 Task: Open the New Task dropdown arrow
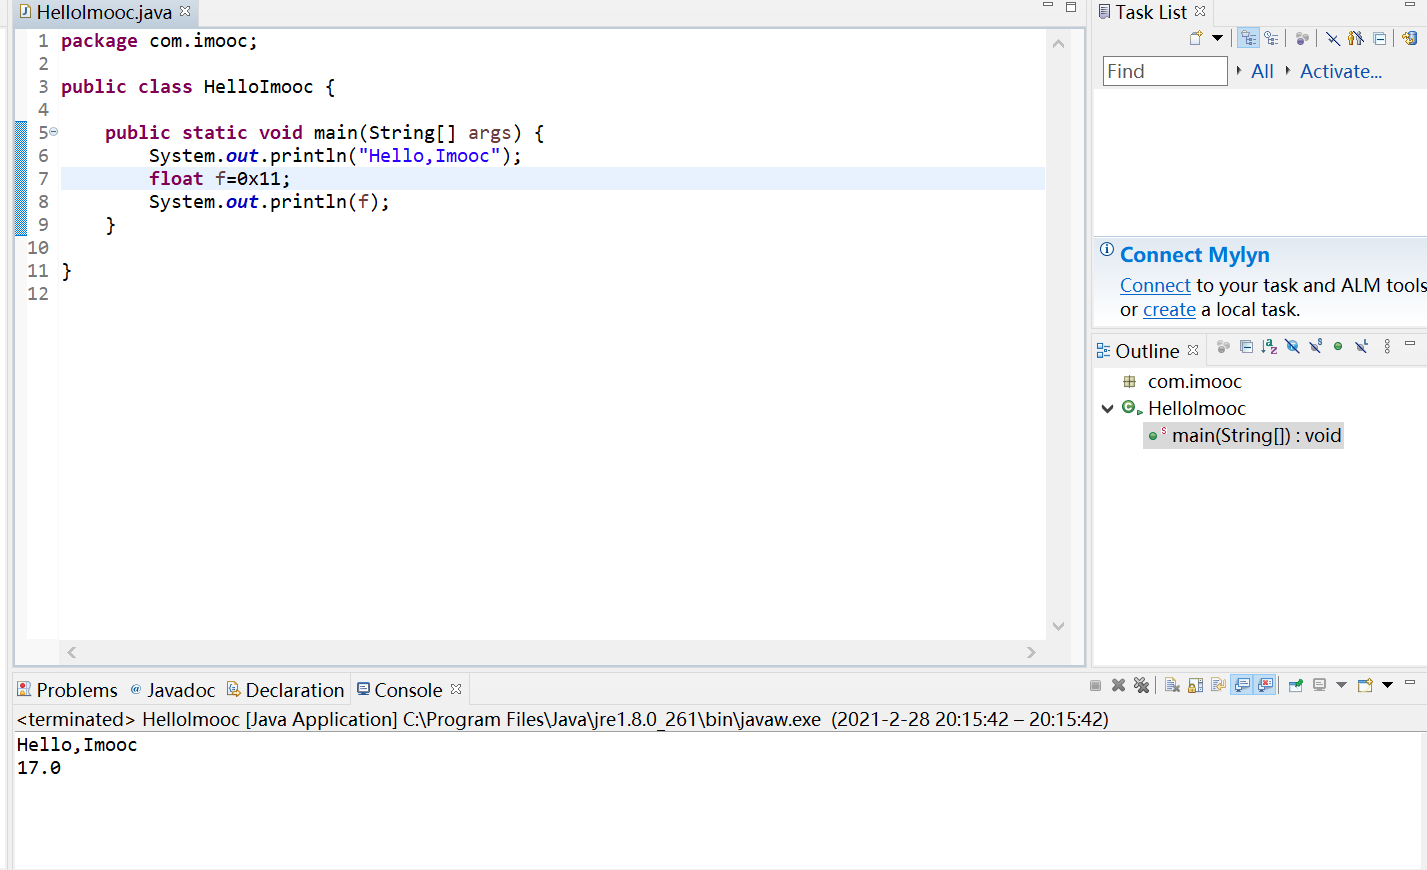pyautogui.click(x=1217, y=38)
